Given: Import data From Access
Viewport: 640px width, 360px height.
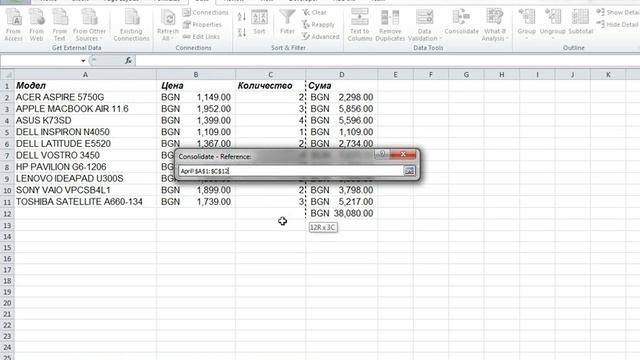Looking at the screenshot, I should [13, 25].
